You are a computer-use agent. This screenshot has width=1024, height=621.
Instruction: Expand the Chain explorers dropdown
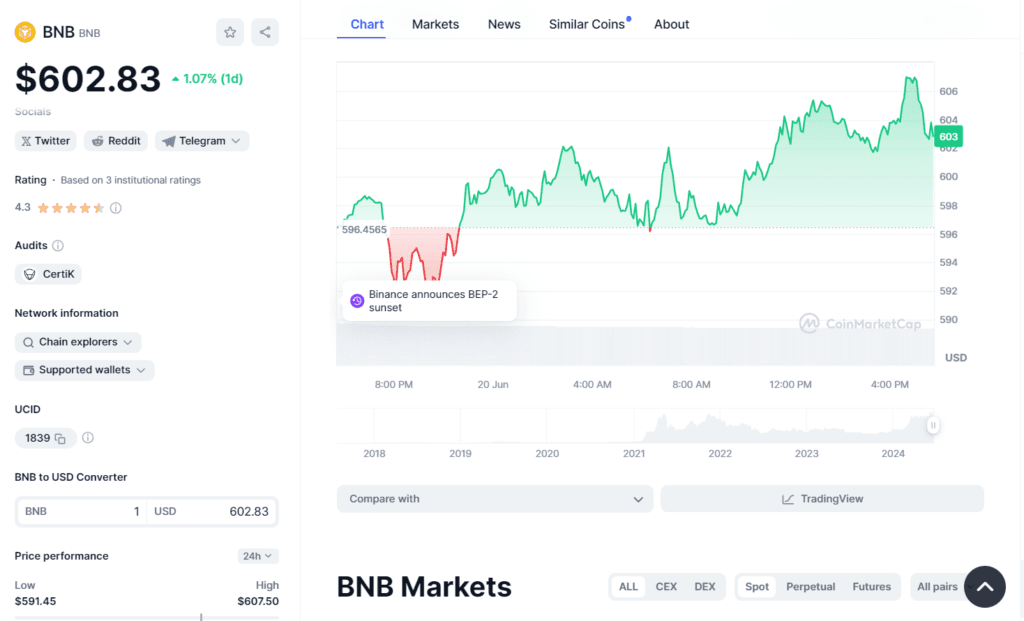point(78,342)
